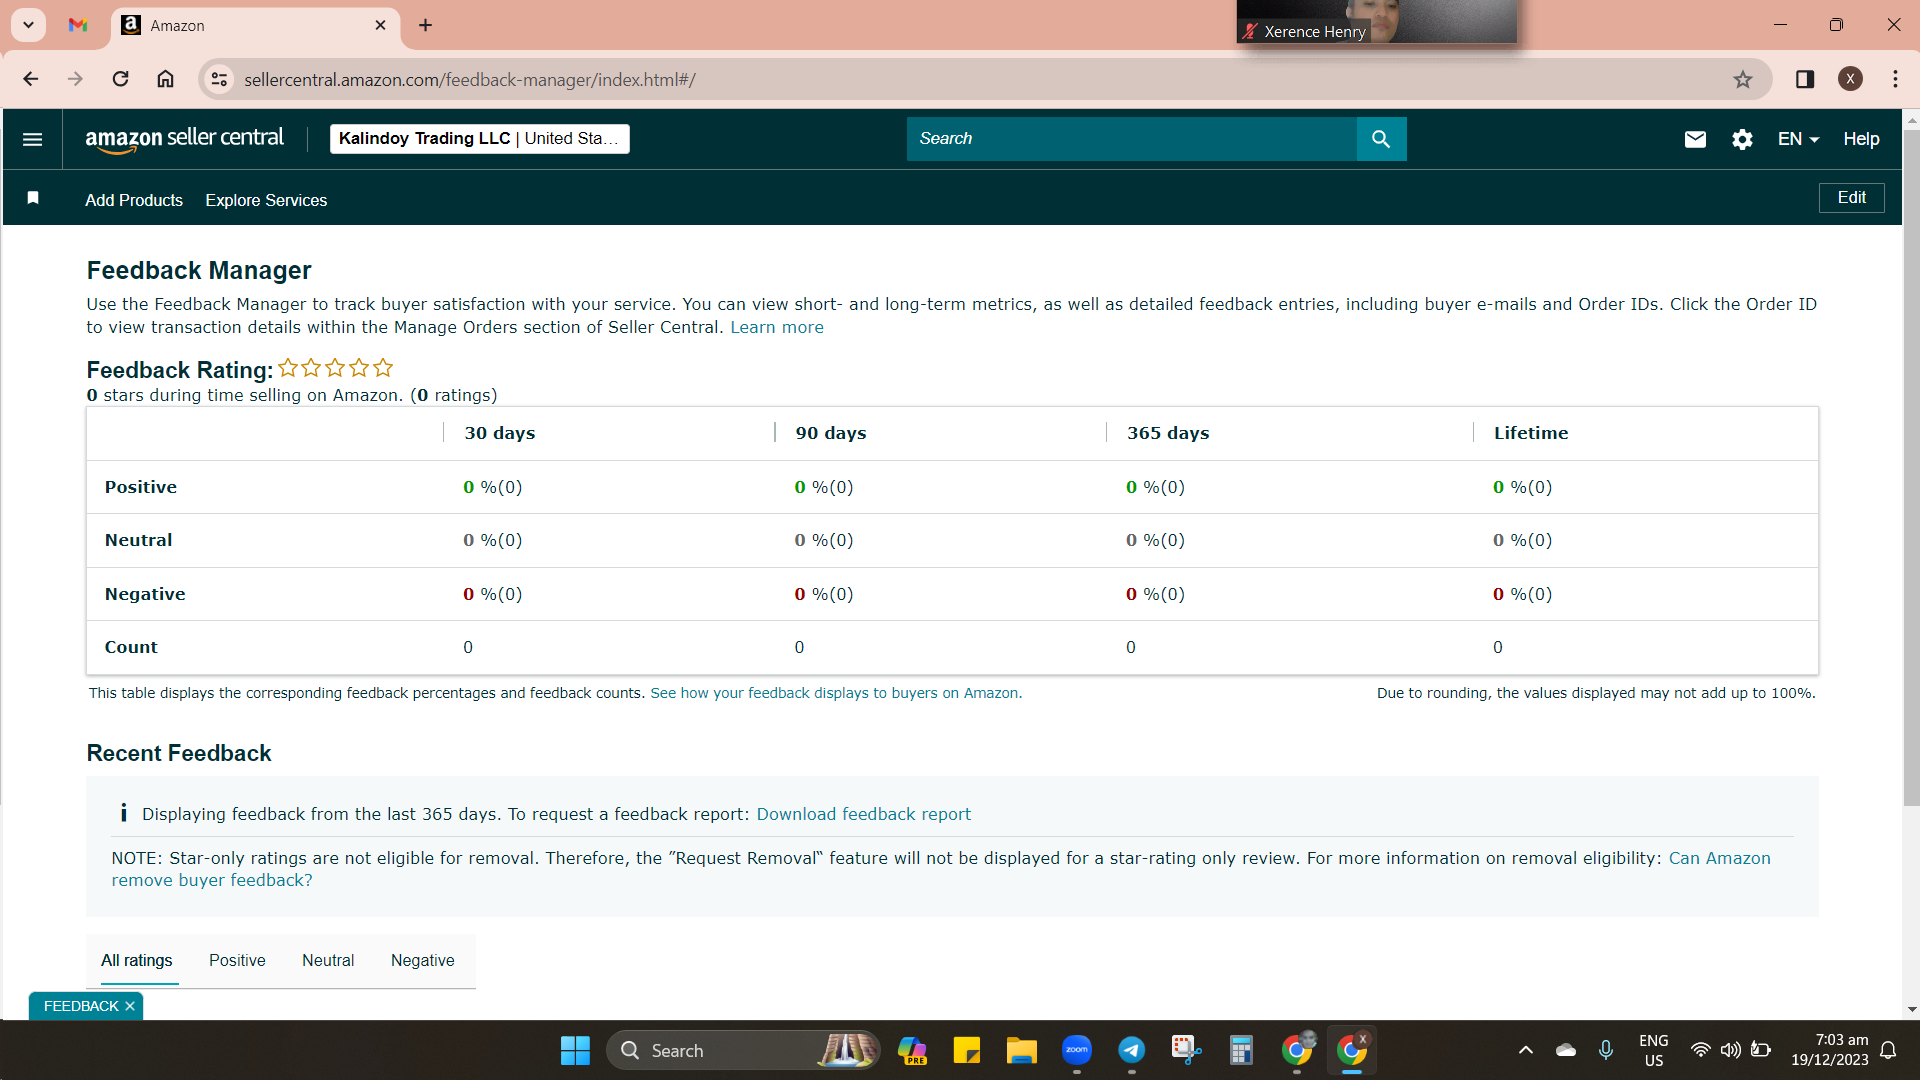Click the 'Feedback Manager' heading
This screenshot has height=1080, width=1920.
coord(199,270)
